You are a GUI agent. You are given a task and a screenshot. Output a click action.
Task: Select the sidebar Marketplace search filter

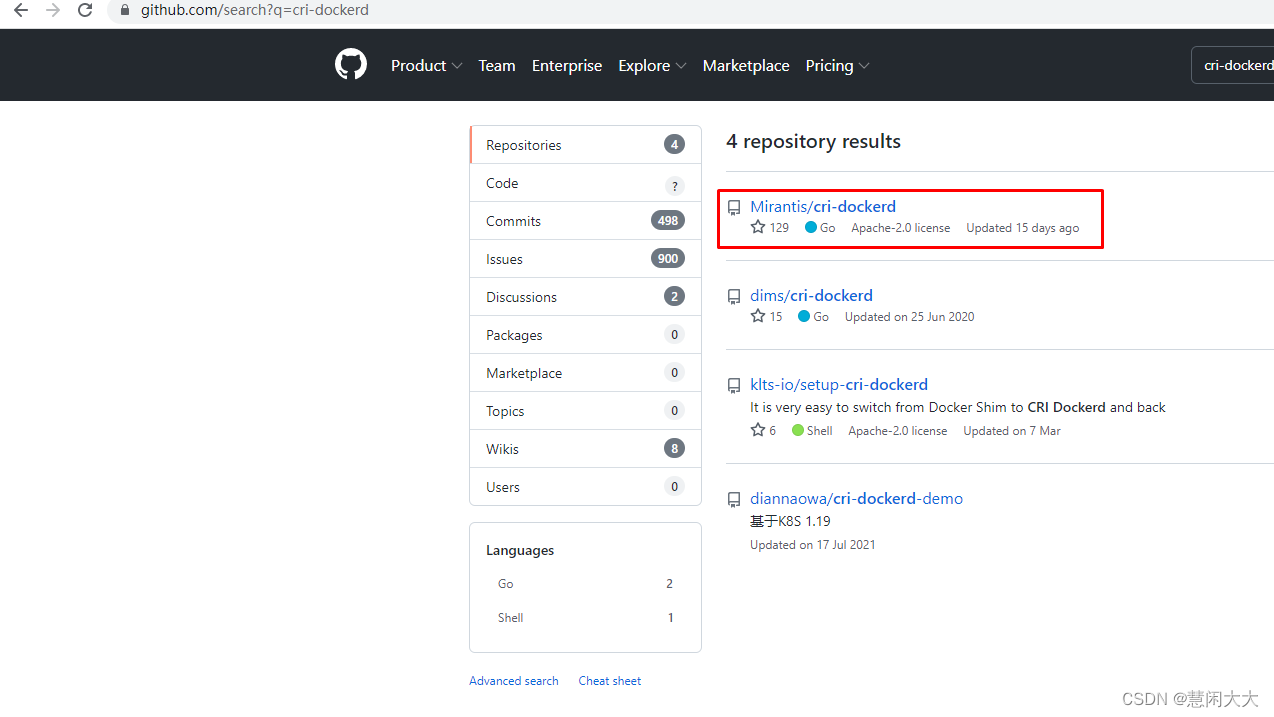click(x=585, y=373)
